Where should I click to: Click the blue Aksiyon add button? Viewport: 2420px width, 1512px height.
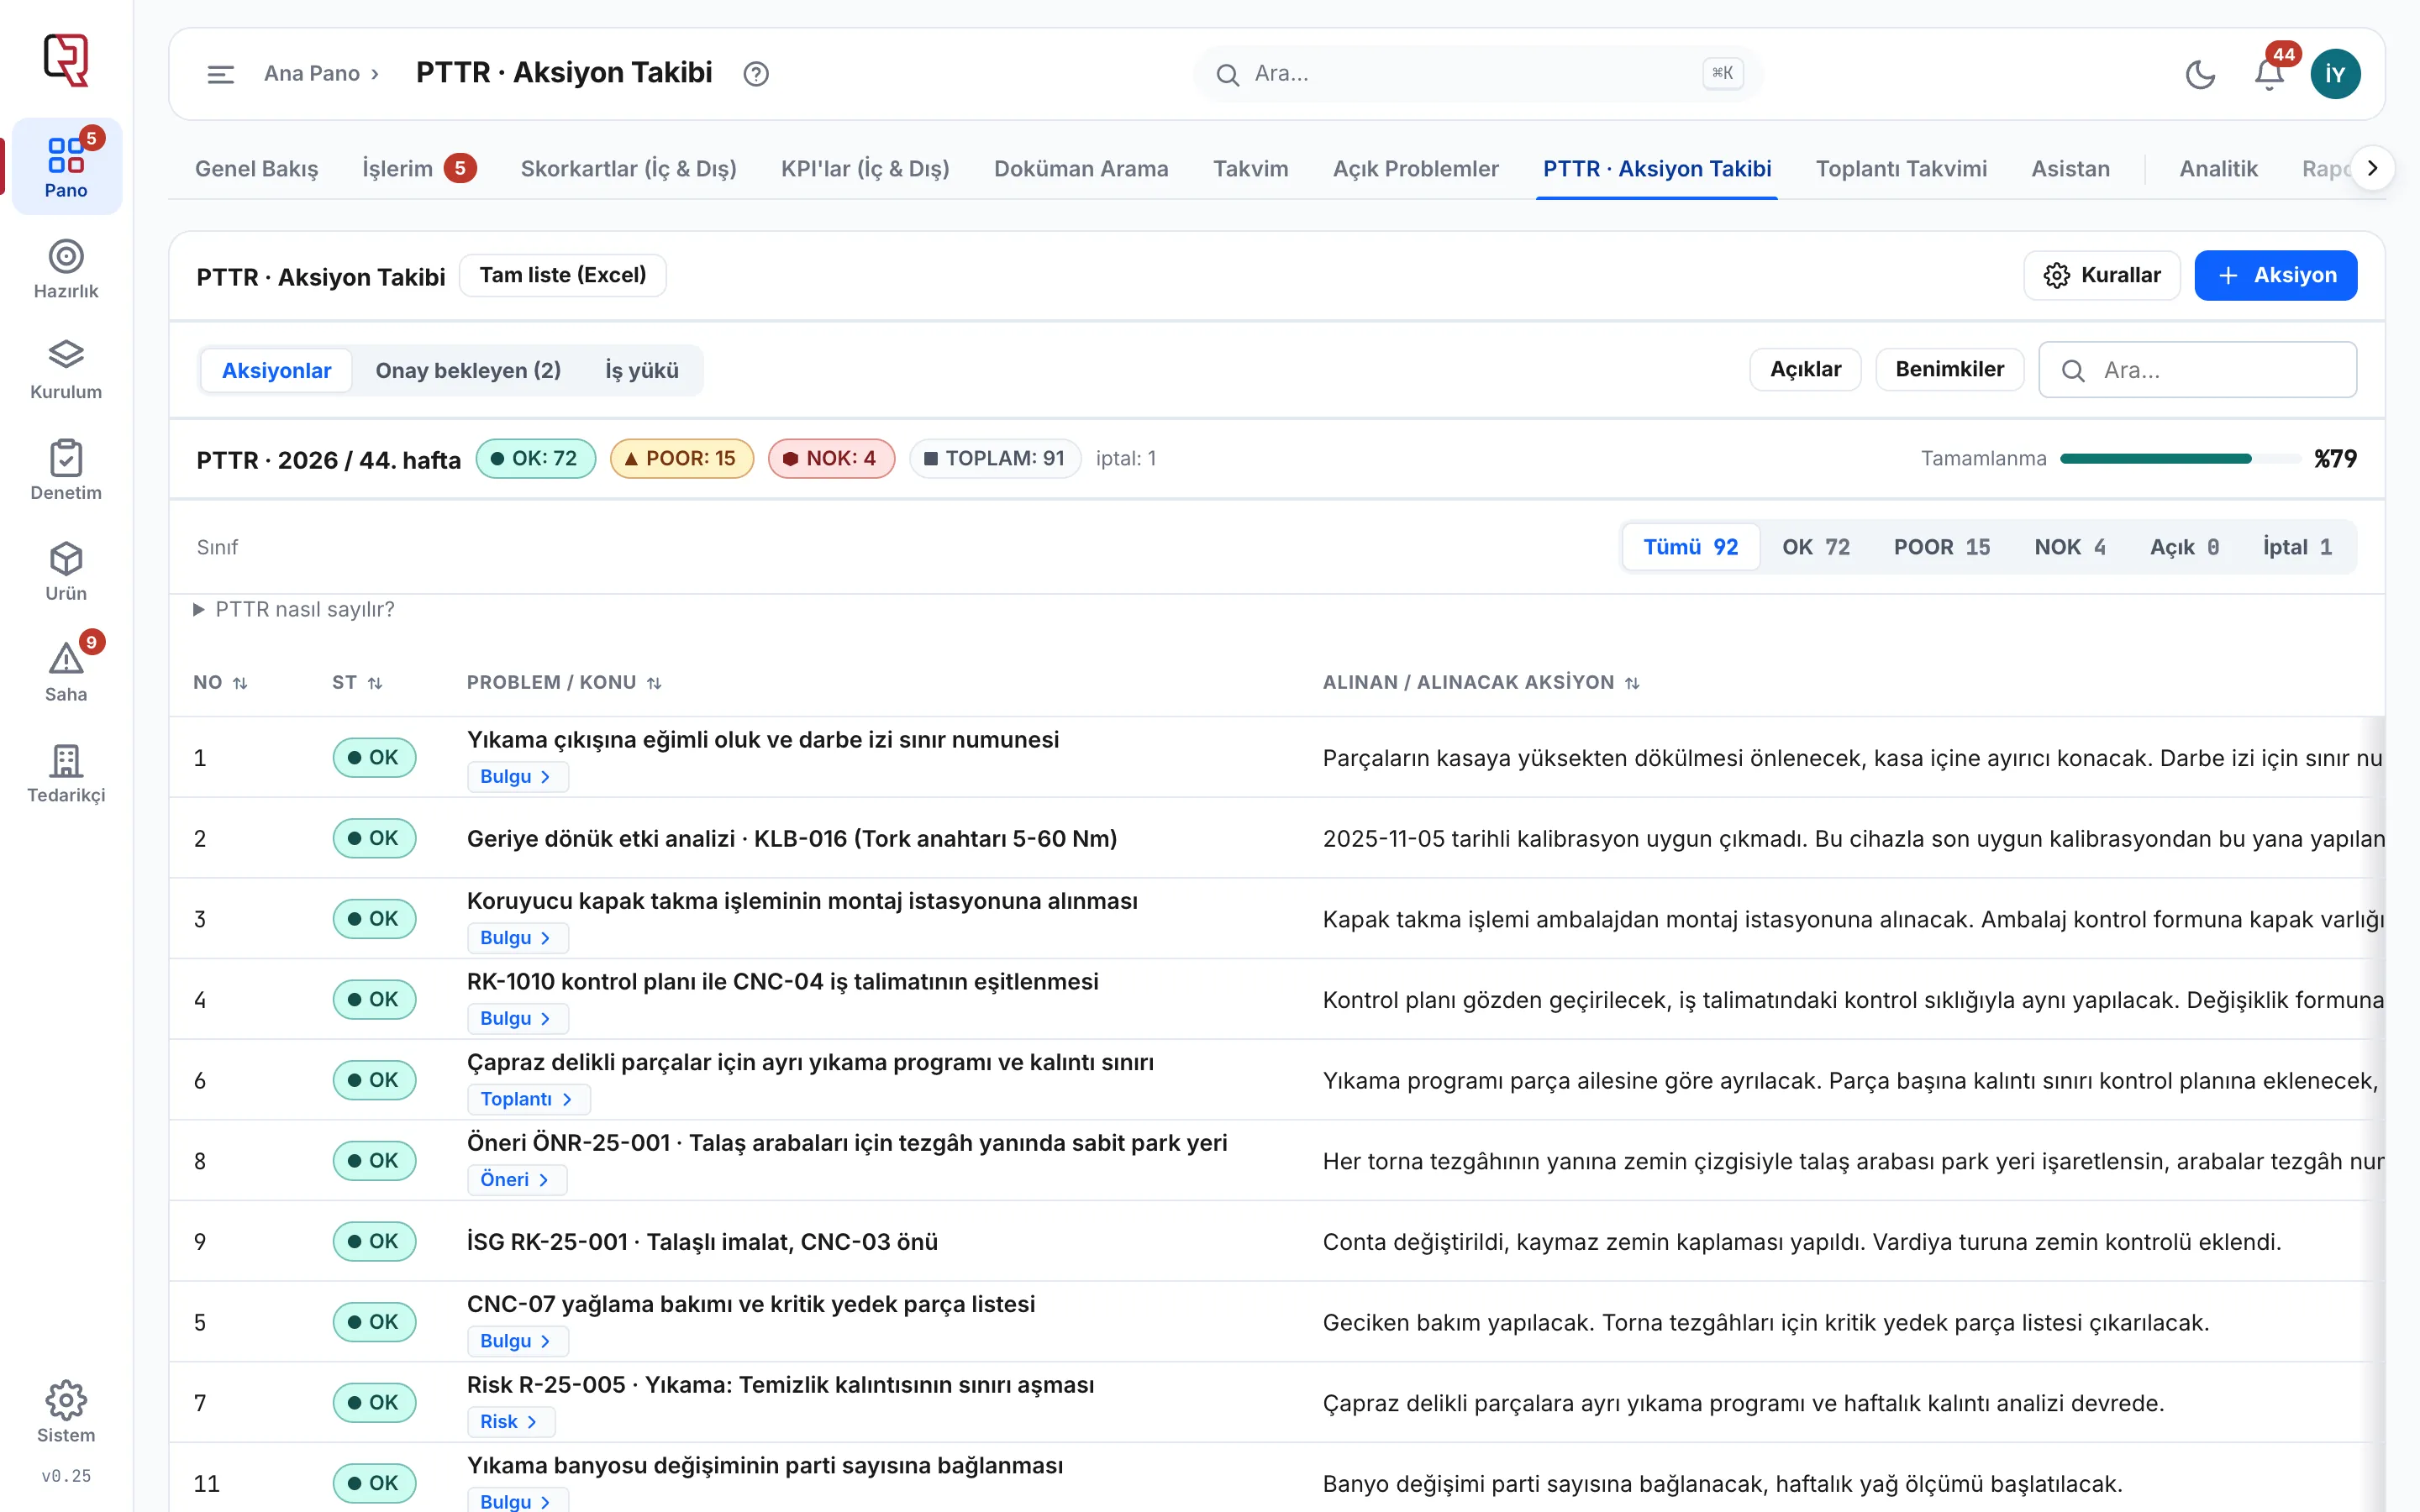point(2275,275)
